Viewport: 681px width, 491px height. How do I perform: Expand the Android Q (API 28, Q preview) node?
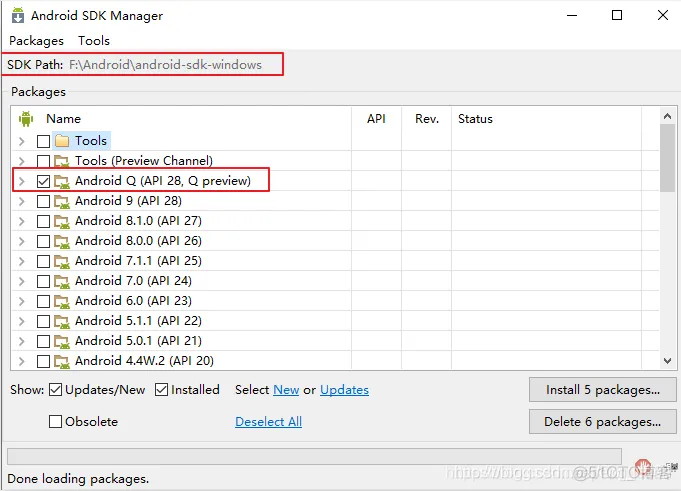pos(22,181)
